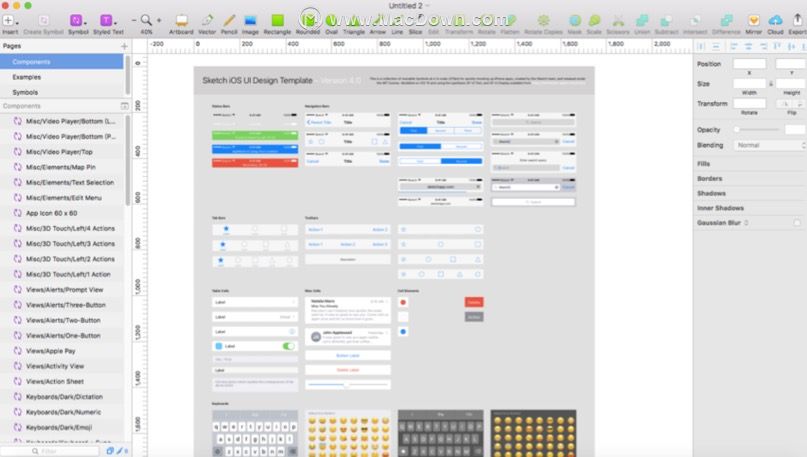Toggle green Label switch in canvas table cell
Image resolution: width=807 pixels, height=457 pixels.
pos(289,346)
